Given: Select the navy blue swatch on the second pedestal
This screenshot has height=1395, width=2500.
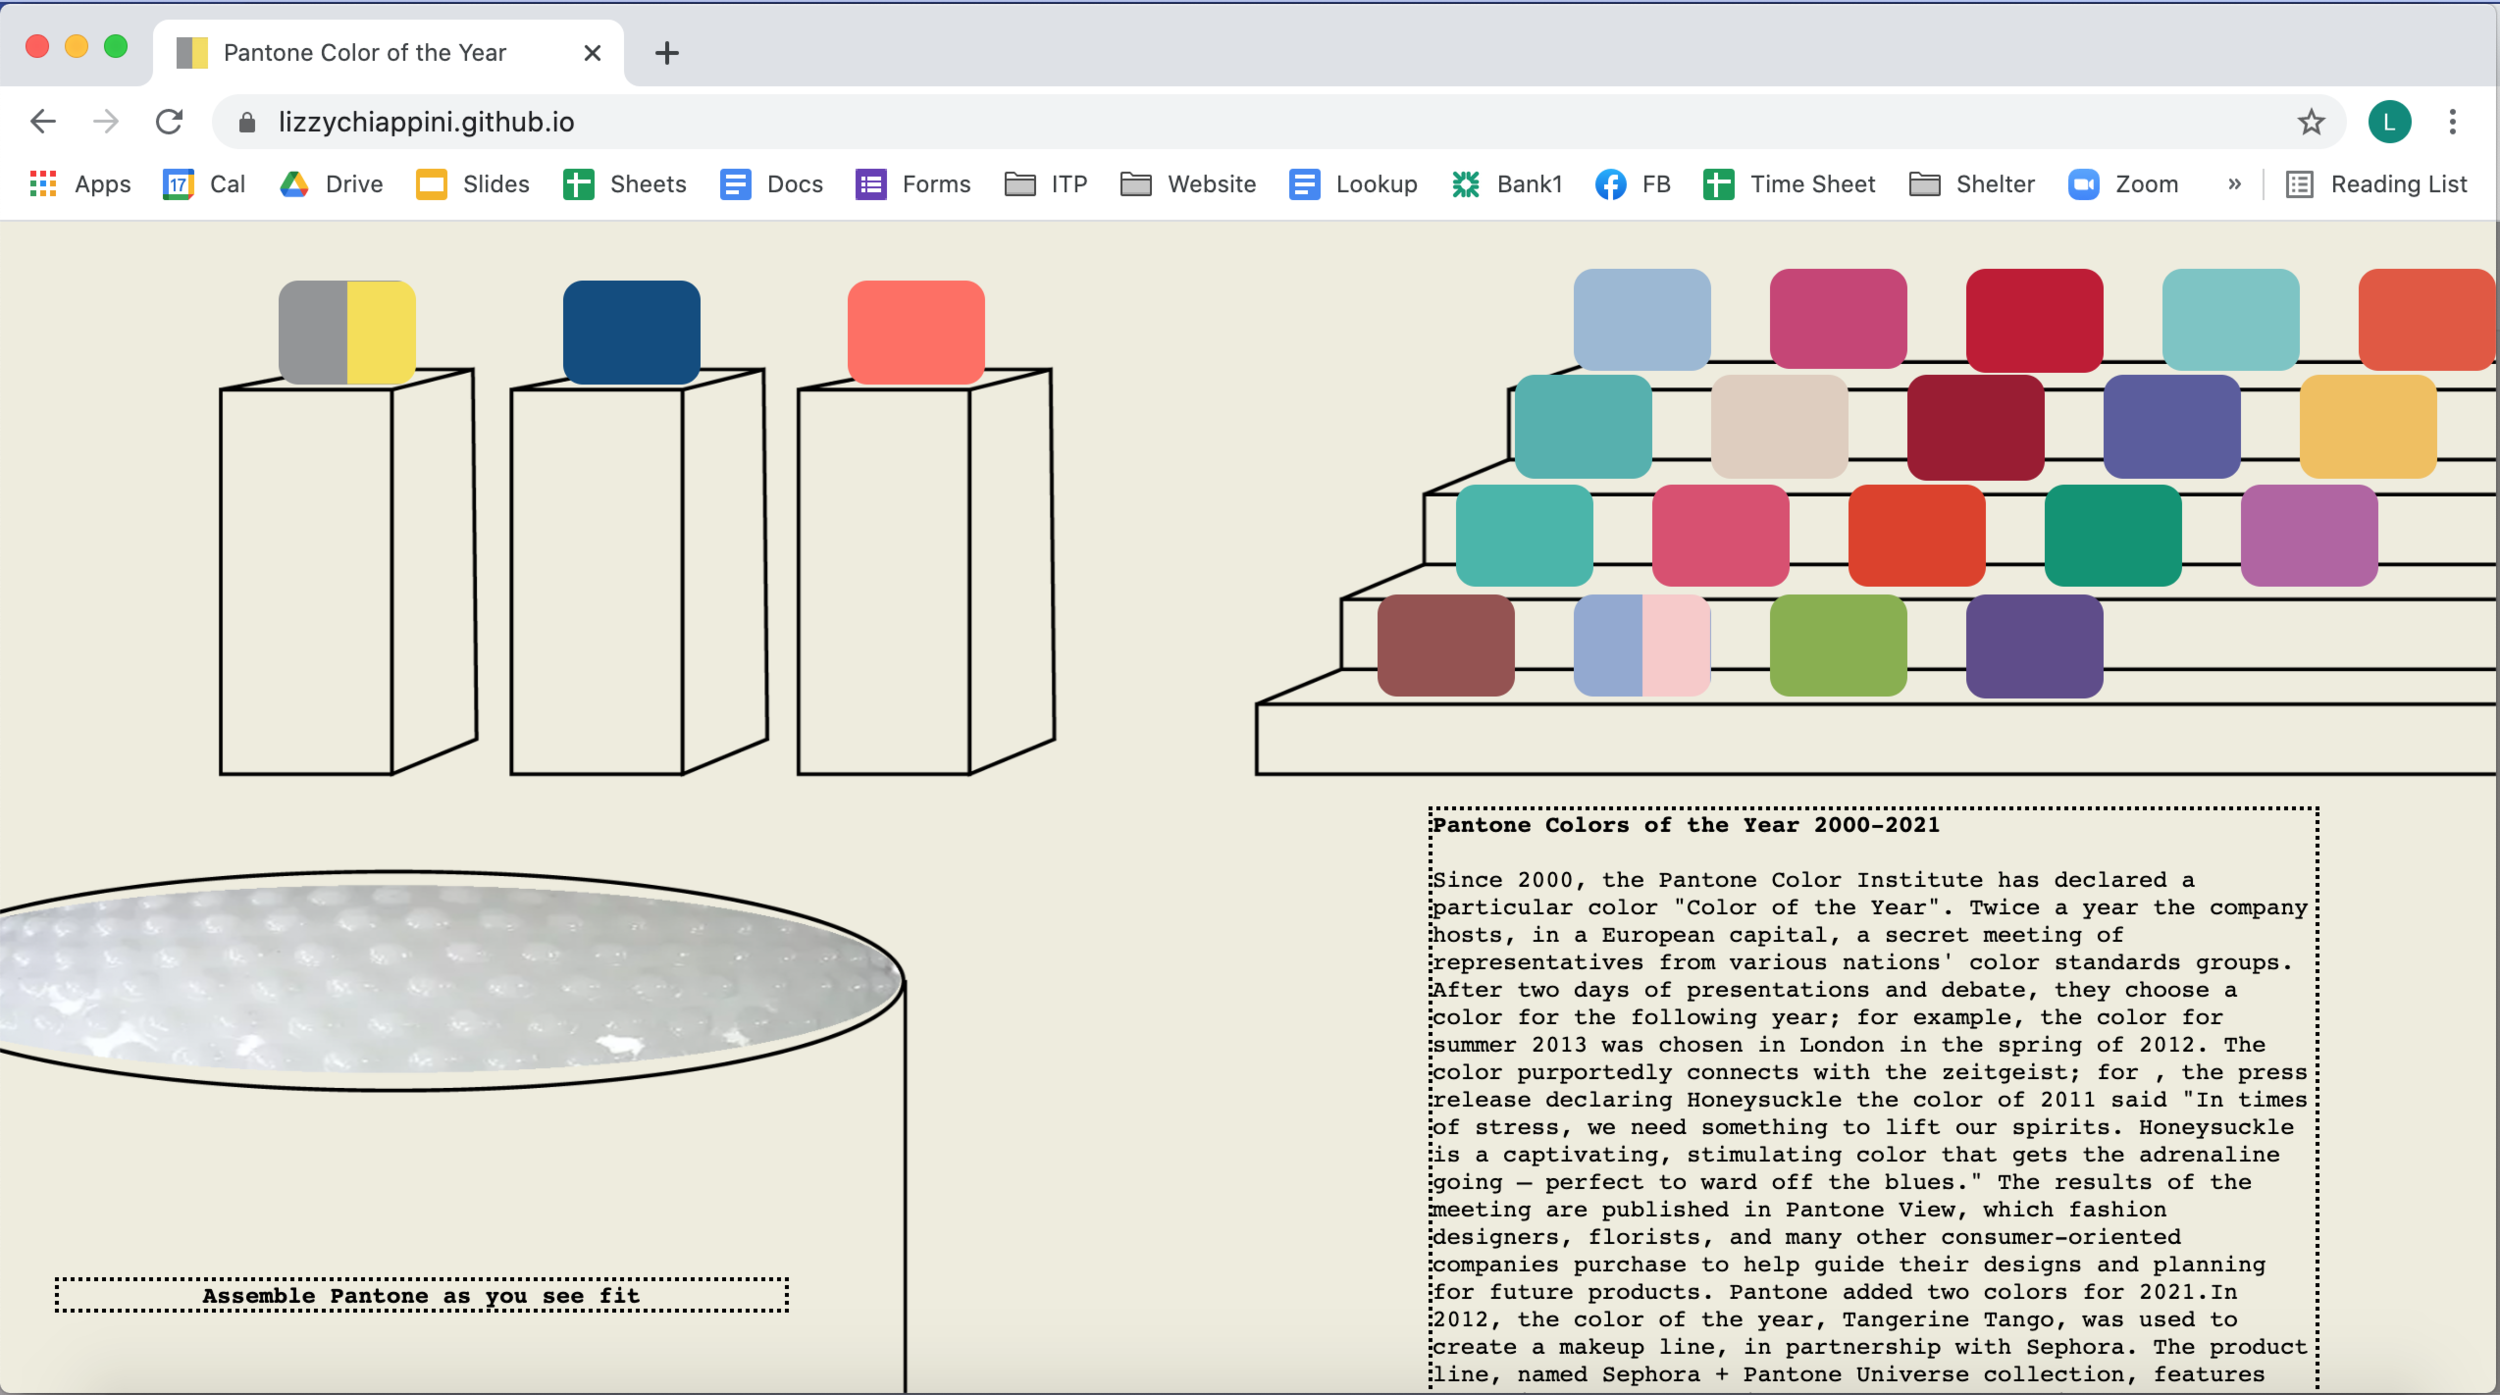Looking at the screenshot, I should coord(631,332).
